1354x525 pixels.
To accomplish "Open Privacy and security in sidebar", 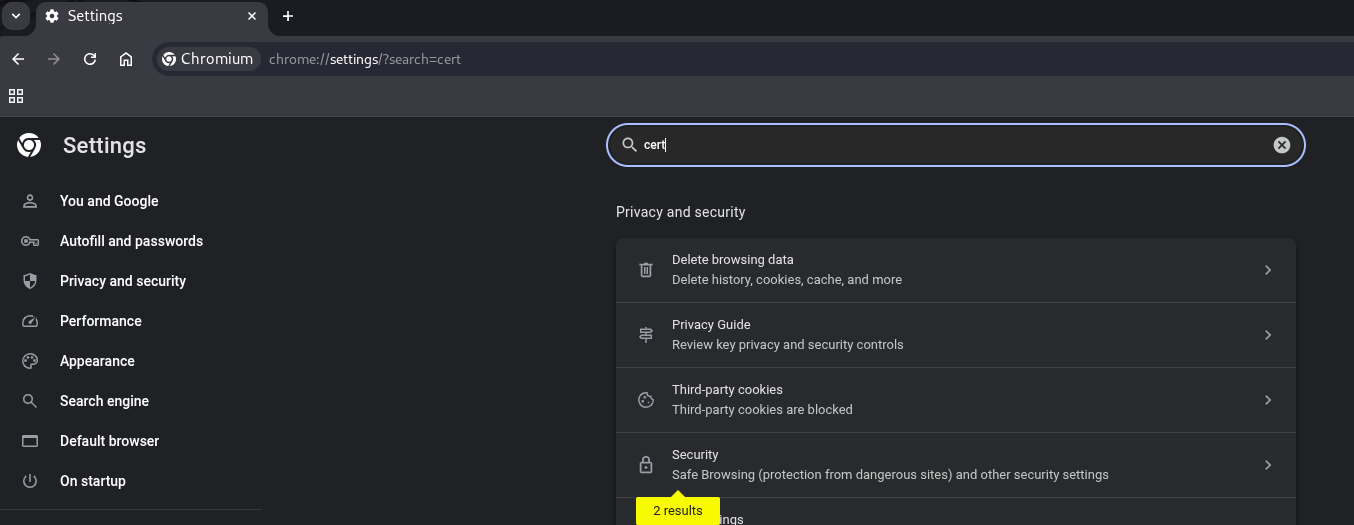I will pyautogui.click(x=122, y=281).
